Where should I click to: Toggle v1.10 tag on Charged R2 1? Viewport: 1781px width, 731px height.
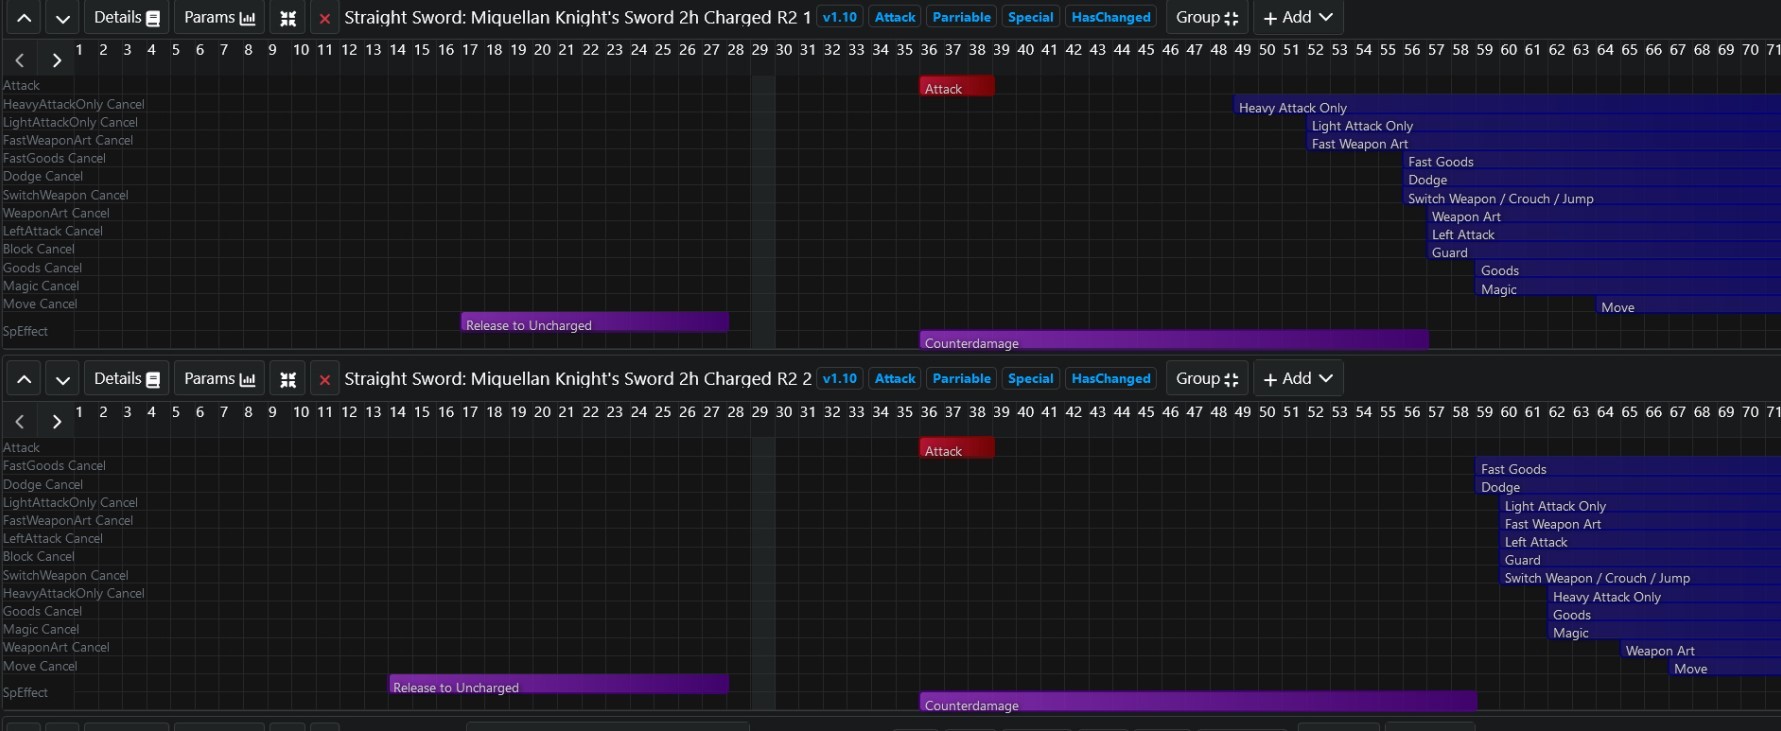(x=840, y=17)
